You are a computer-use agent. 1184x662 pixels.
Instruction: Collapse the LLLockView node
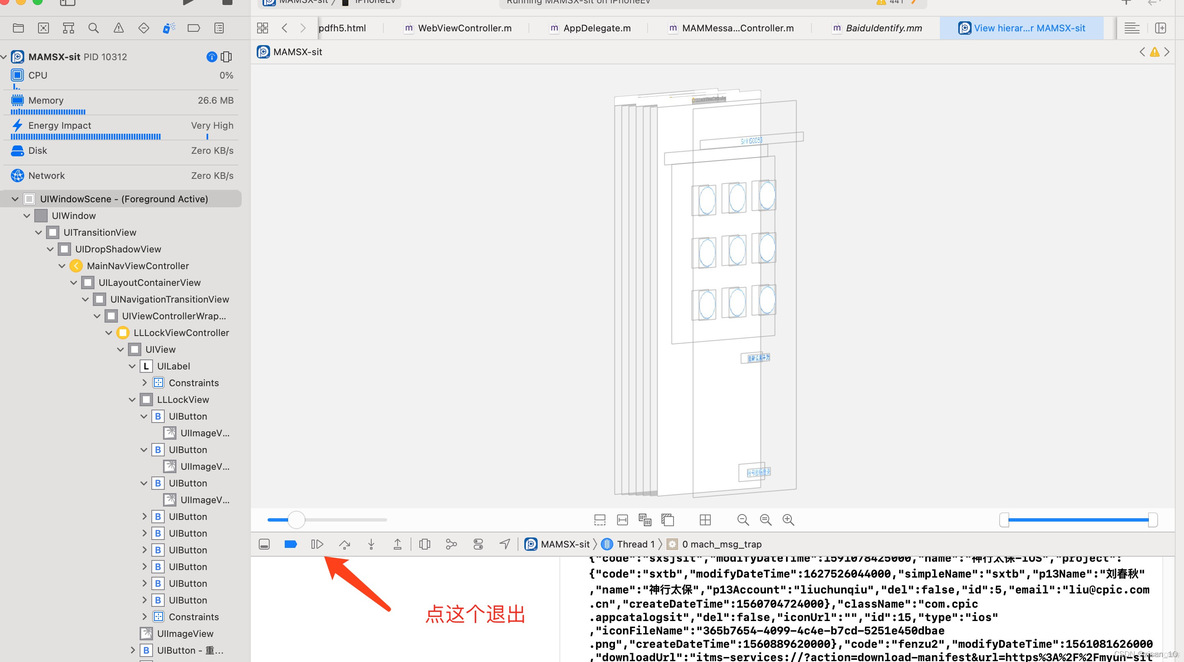[x=132, y=399]
